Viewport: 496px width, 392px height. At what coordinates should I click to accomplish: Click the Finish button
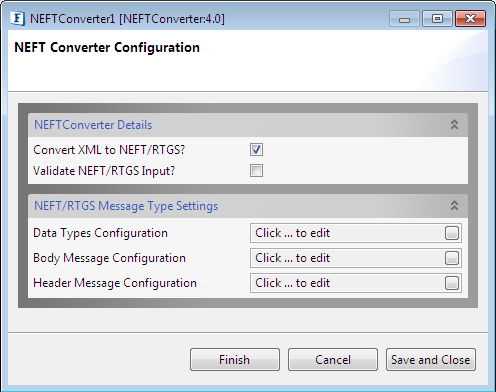coord(235,360)
